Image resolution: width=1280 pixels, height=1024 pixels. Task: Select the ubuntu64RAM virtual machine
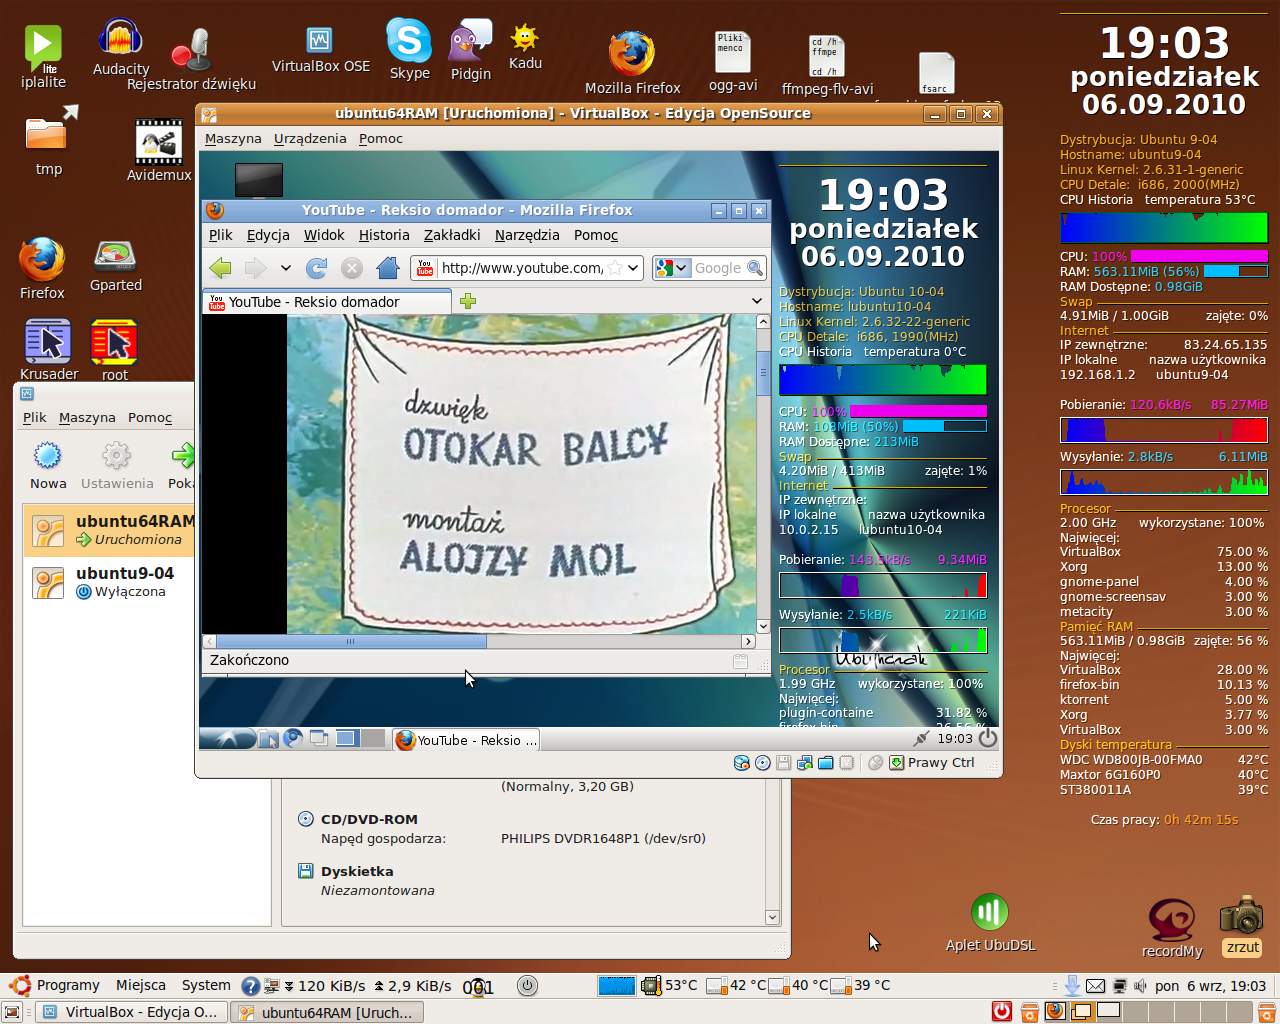[x=109, y=530]
